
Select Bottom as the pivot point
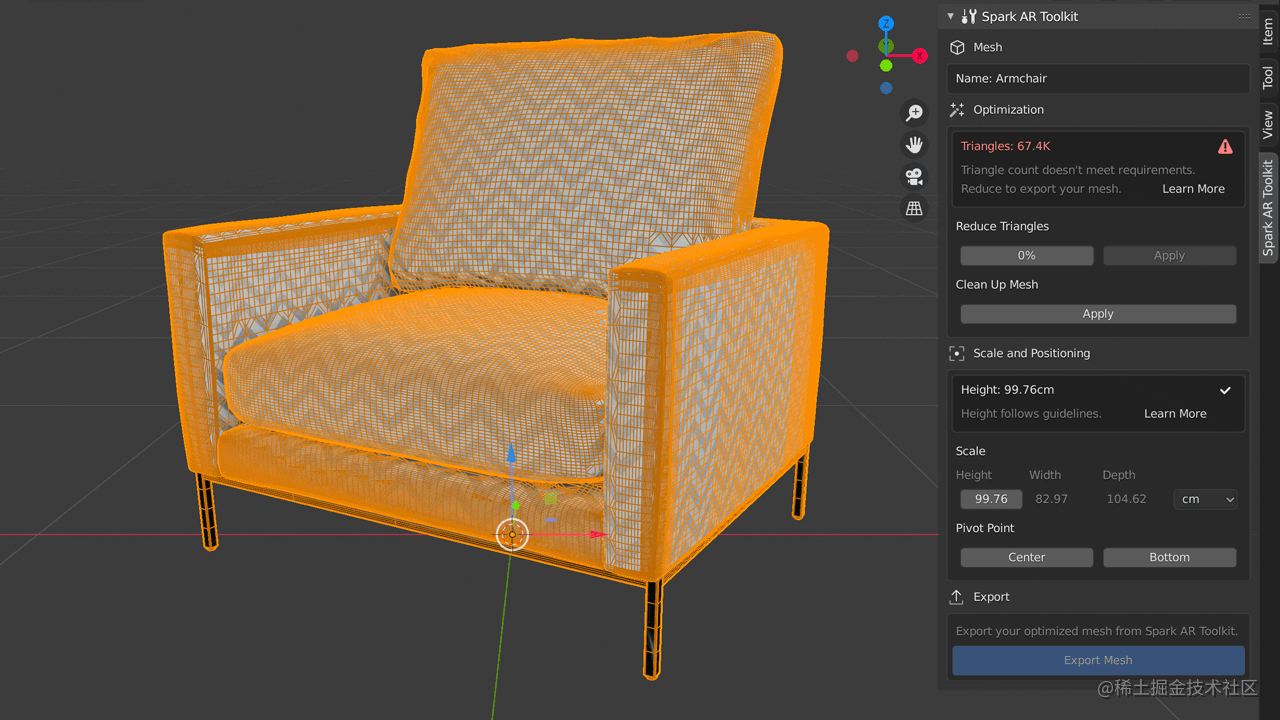tap(1169, 557)
